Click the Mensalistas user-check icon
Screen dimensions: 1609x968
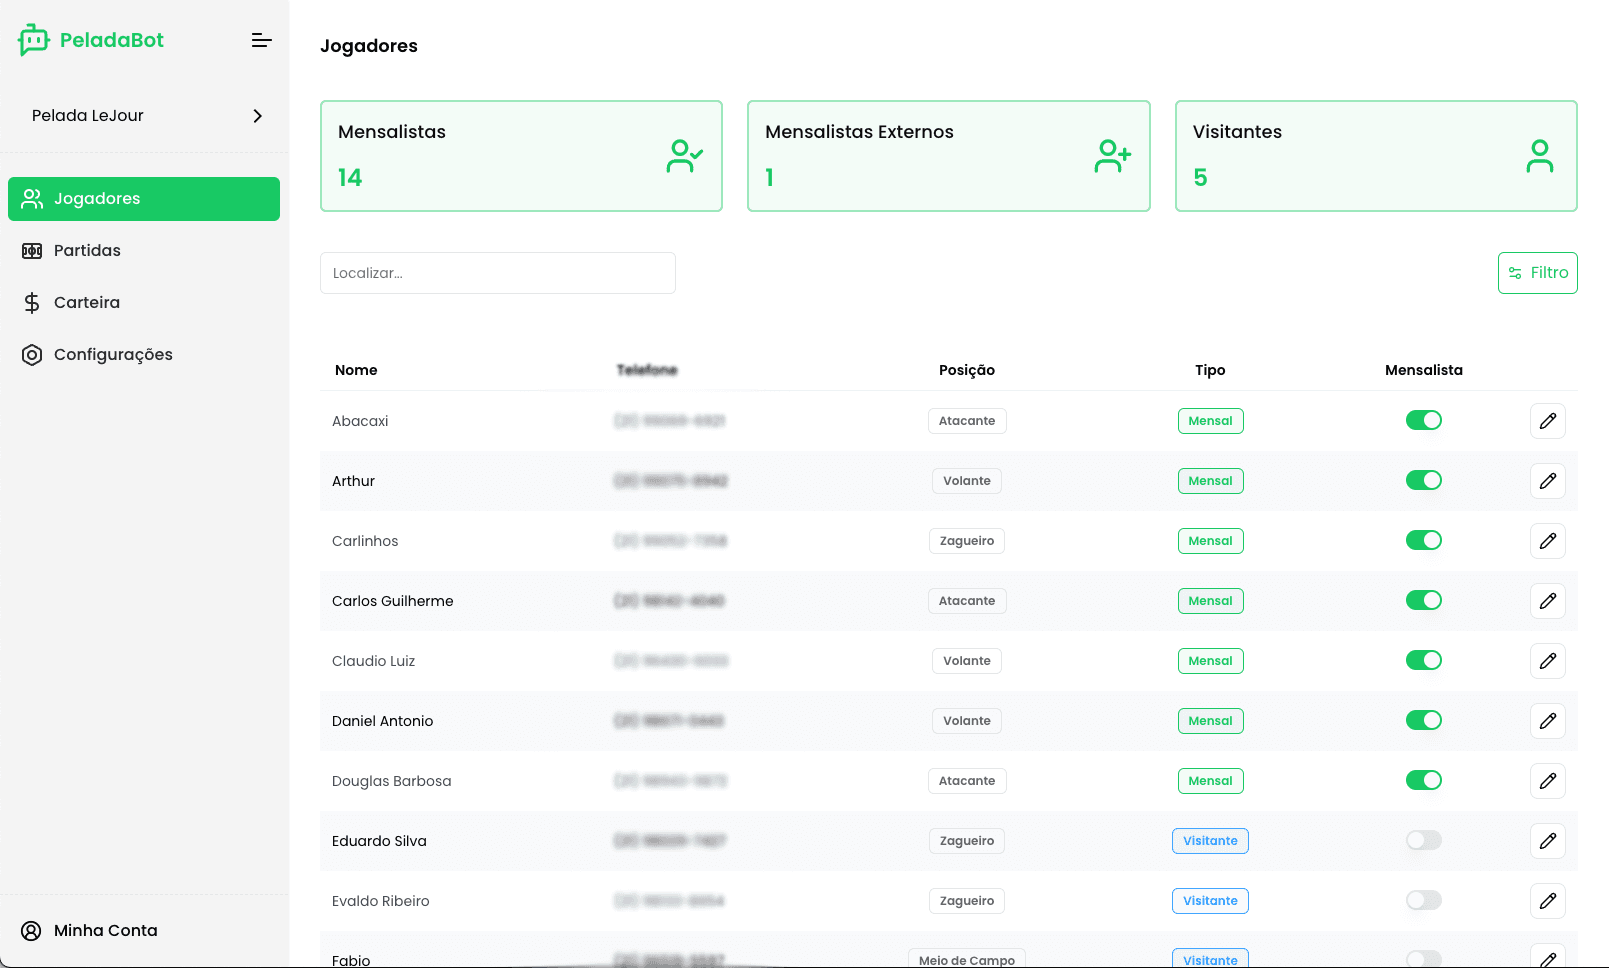[685, 156]
